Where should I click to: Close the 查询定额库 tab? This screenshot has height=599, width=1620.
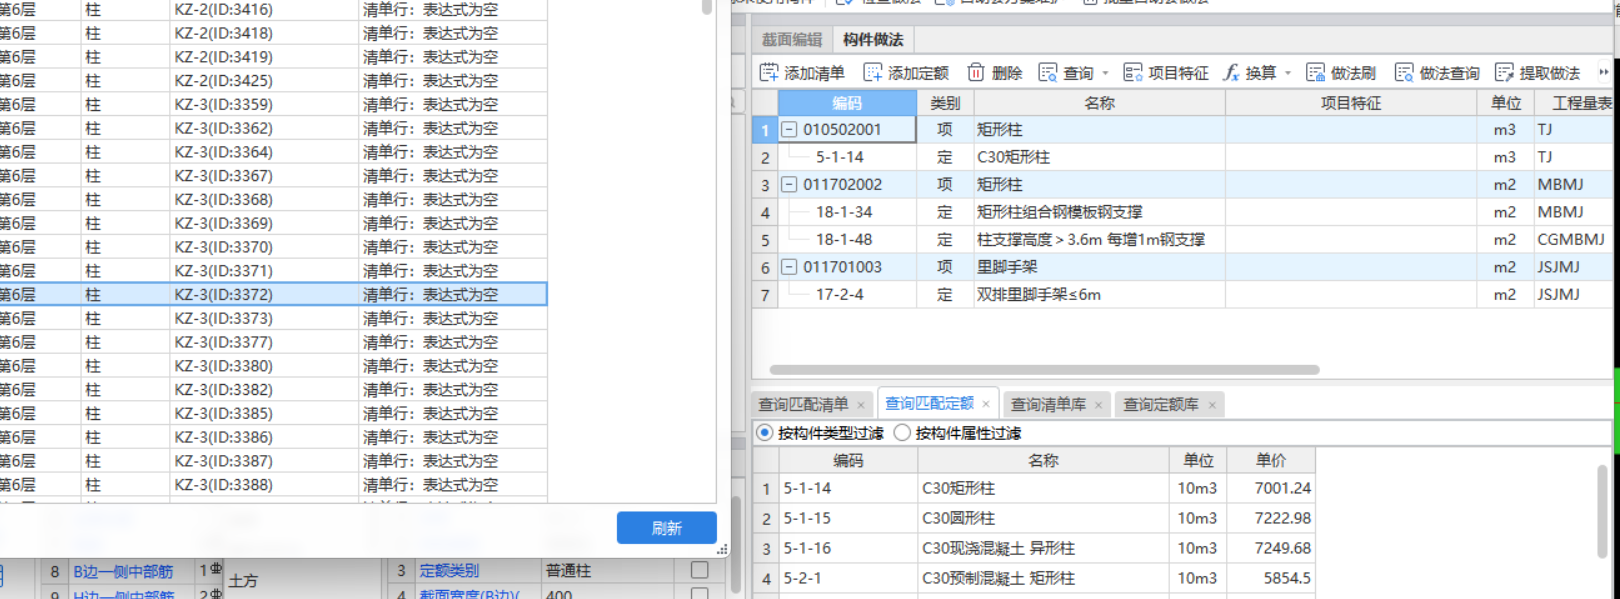click(x=1212, y=405)
